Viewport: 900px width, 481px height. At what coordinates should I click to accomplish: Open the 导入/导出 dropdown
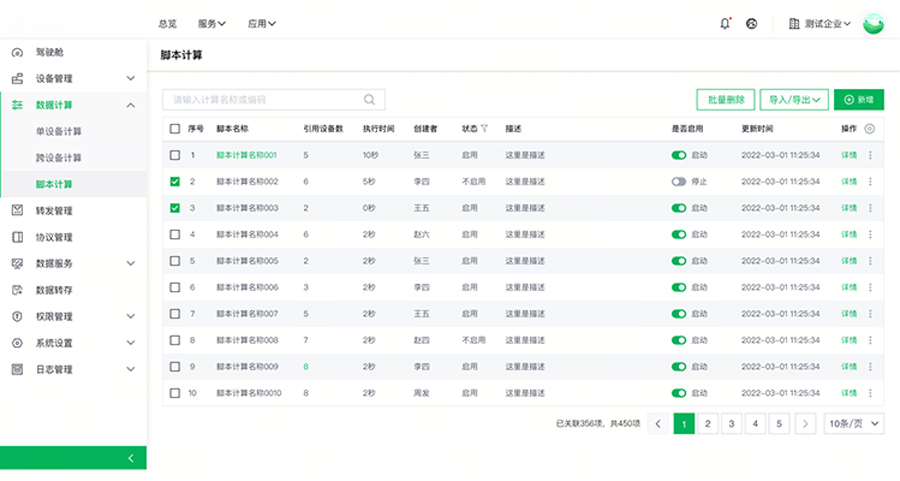pos(794,100)
